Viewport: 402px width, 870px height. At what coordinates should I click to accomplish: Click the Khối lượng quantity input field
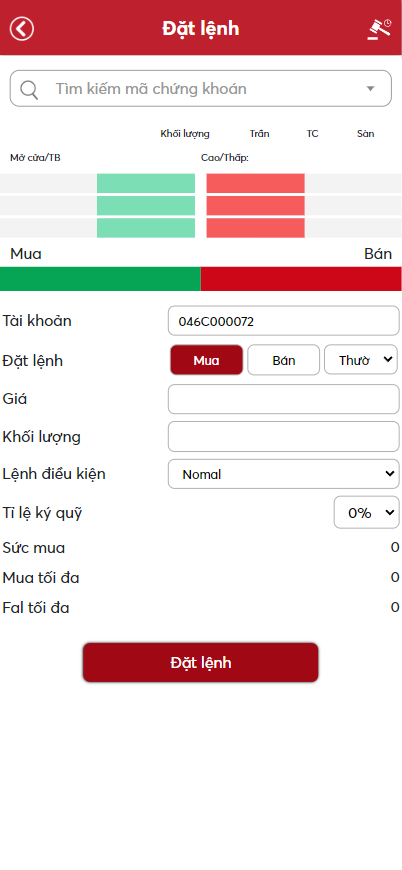point(283,437)
